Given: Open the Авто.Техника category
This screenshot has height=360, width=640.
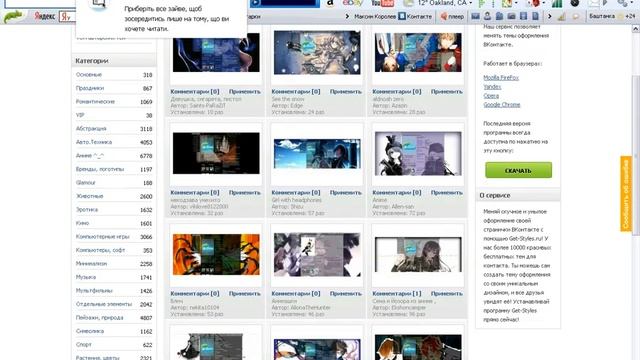Looking at the screenshot, I should tap(94, 142).
